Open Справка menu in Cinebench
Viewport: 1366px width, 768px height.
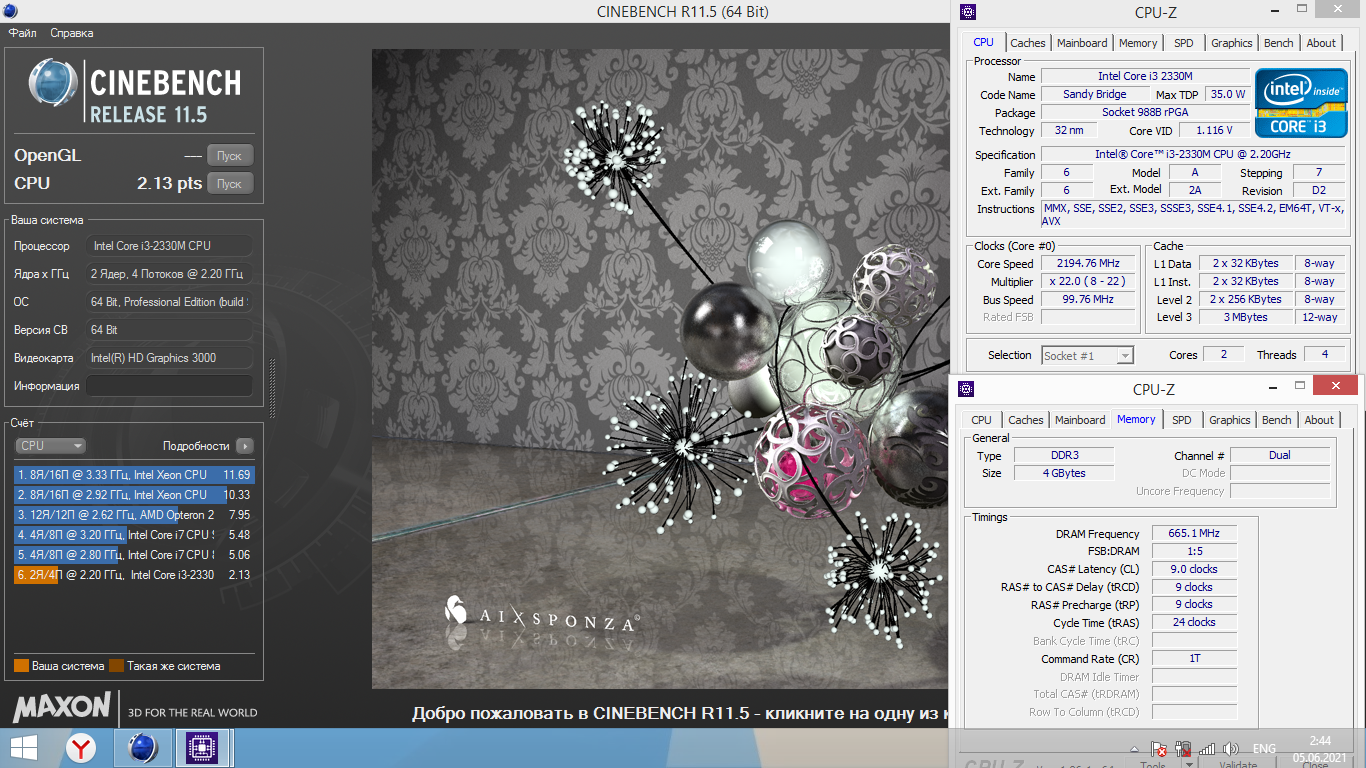click(72, 33)
